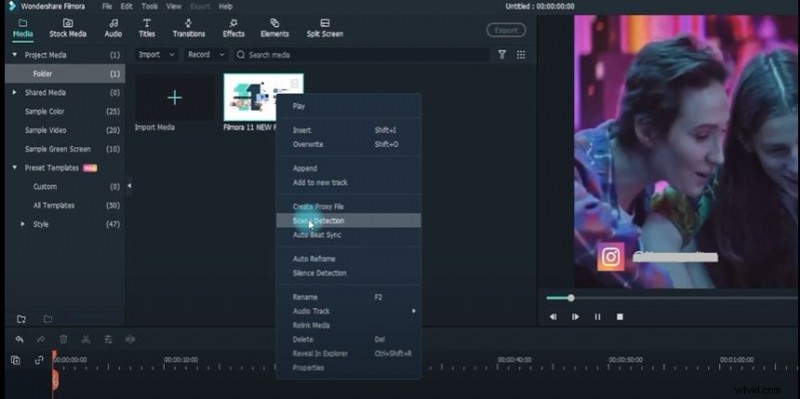Select All Templates
Image resolution: width=800 pixels, height=399 pixels.
[x=65, y=205]
